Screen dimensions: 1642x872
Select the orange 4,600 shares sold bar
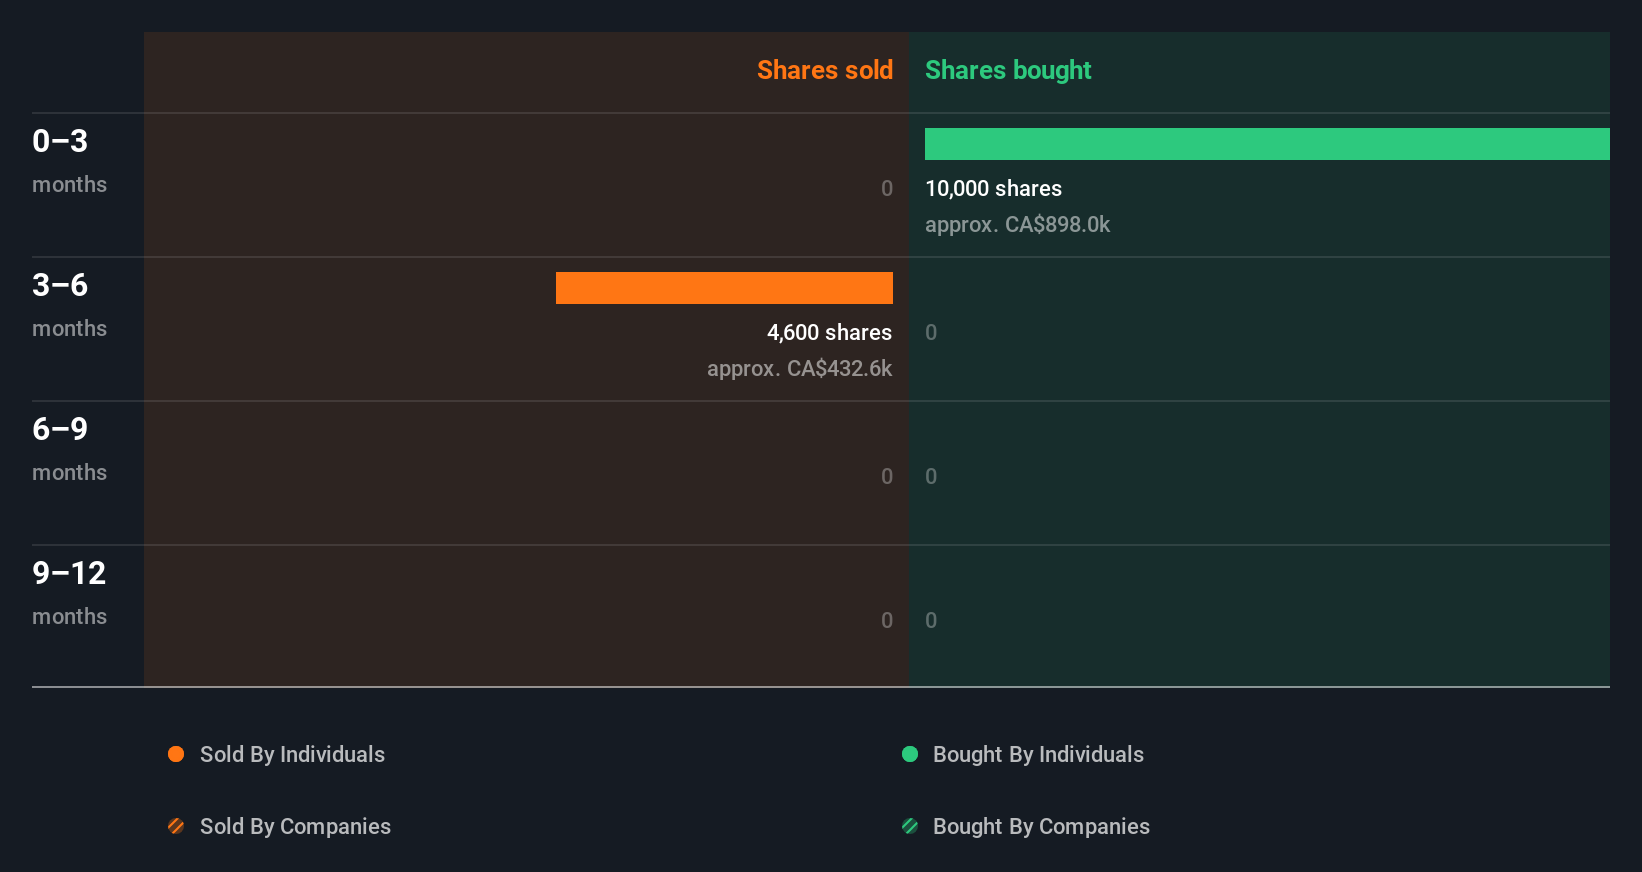724,288
